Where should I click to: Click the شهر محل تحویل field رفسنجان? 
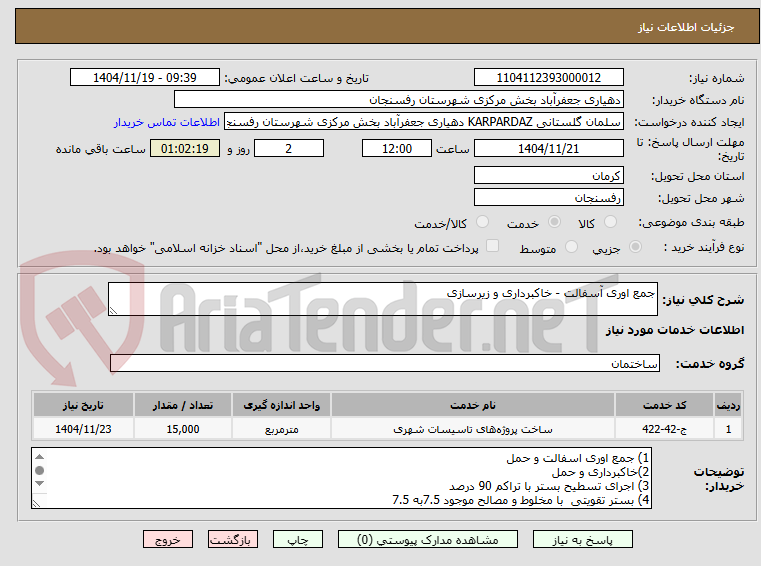548,198
